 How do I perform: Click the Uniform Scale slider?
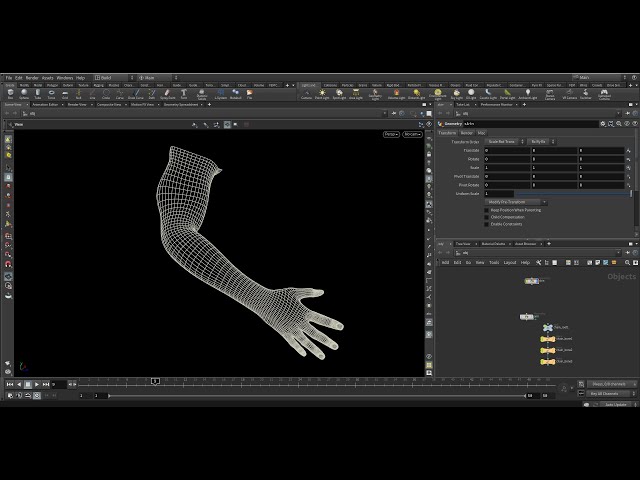(x=573, y=193)
